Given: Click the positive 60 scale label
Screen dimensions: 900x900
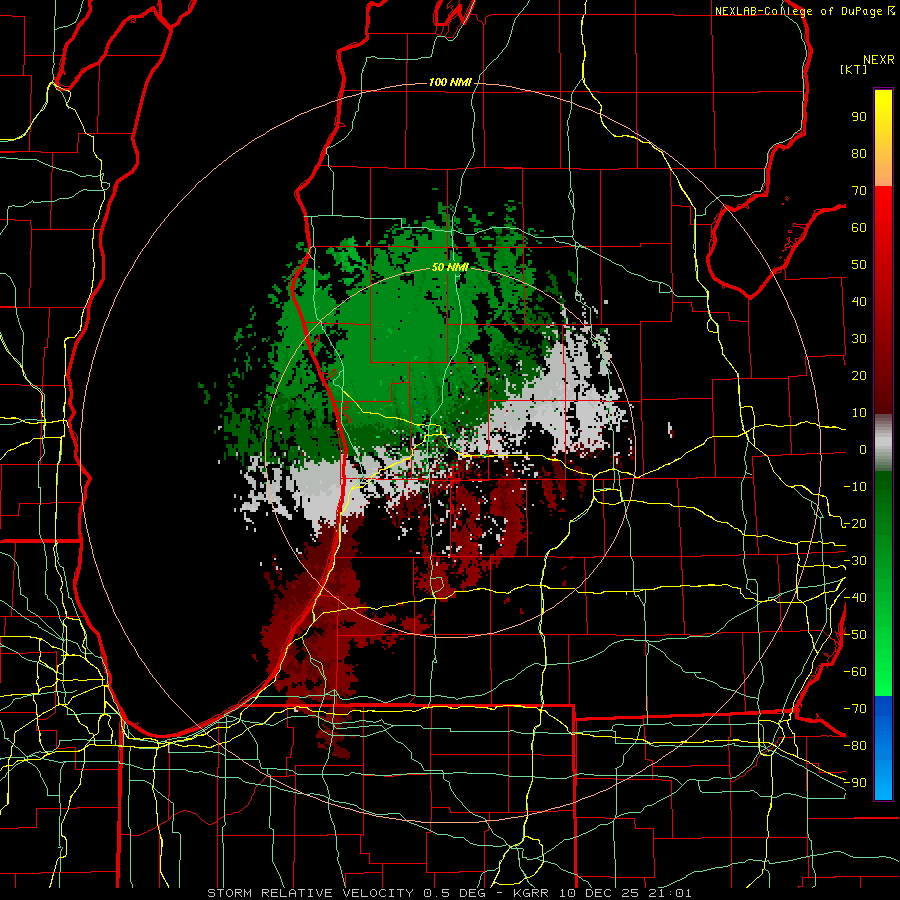Looking at the screenshot, I should (x=859, y=227).
